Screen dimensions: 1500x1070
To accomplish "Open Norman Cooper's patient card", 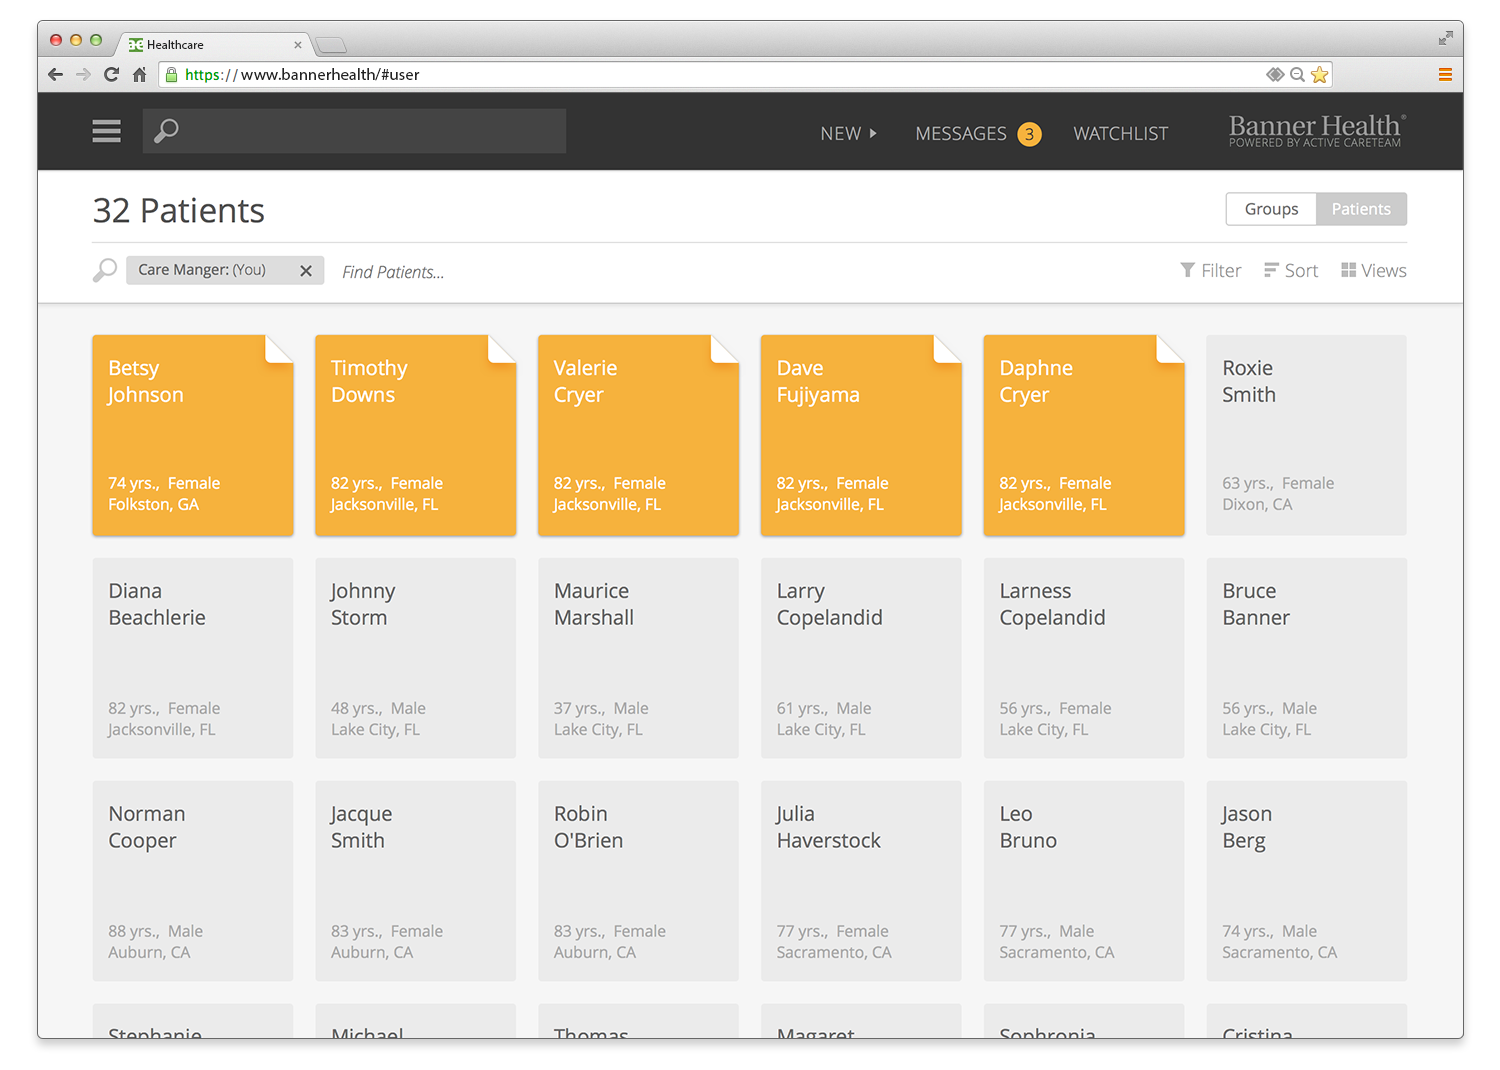I will coord(193,881).
